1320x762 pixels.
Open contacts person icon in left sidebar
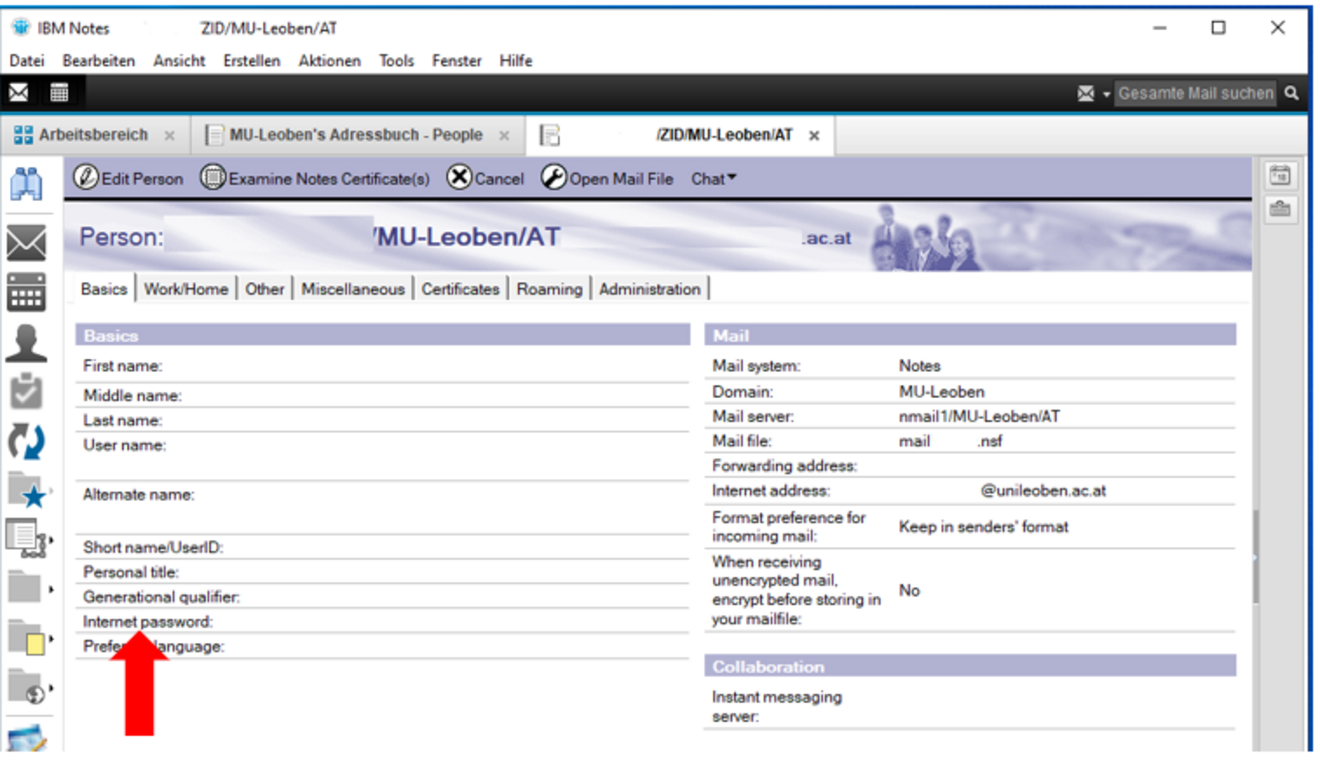pos(27,342)
